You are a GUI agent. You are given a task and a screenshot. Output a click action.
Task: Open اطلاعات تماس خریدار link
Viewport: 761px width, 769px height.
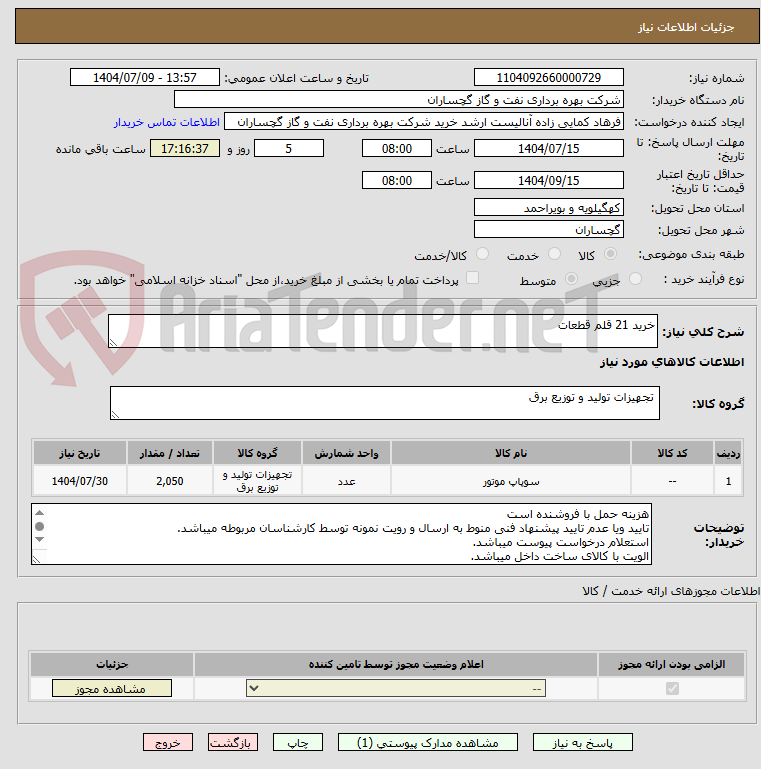[167, 122]
